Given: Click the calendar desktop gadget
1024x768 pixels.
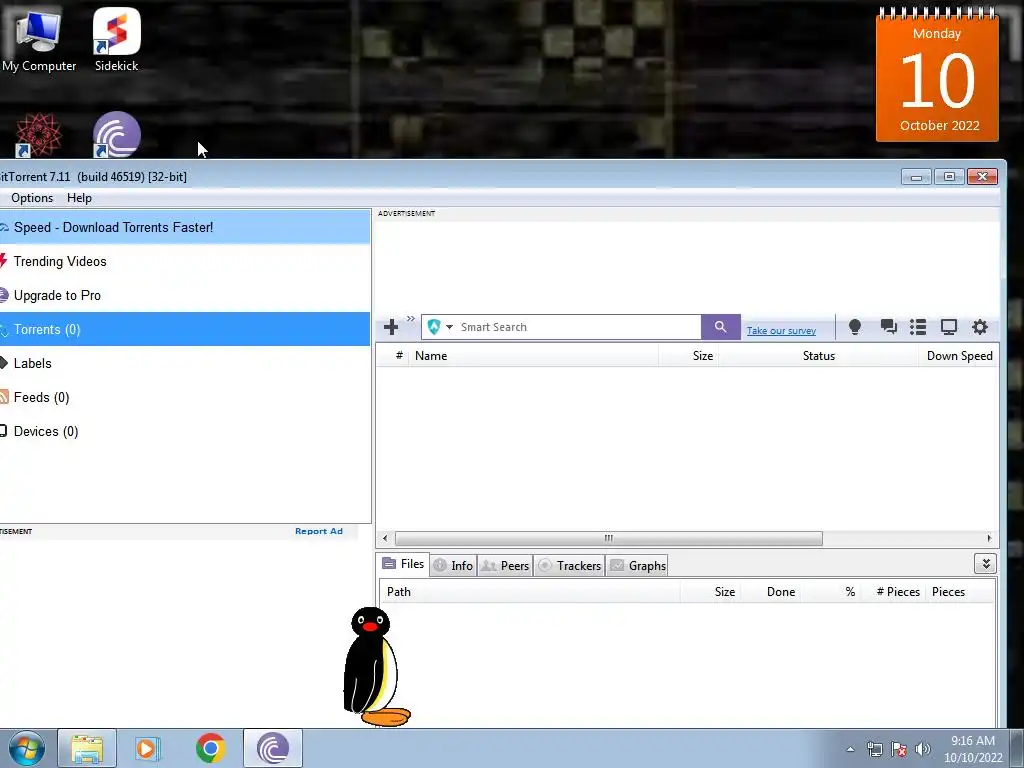Looking at the screenshot, I should pyautogui.click(x=937, y=75).
